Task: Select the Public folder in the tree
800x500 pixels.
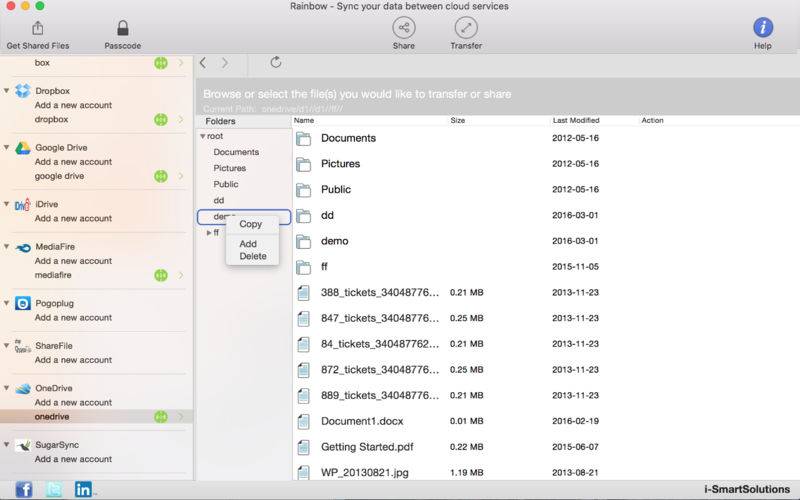Action: click(x=226, y=184)
